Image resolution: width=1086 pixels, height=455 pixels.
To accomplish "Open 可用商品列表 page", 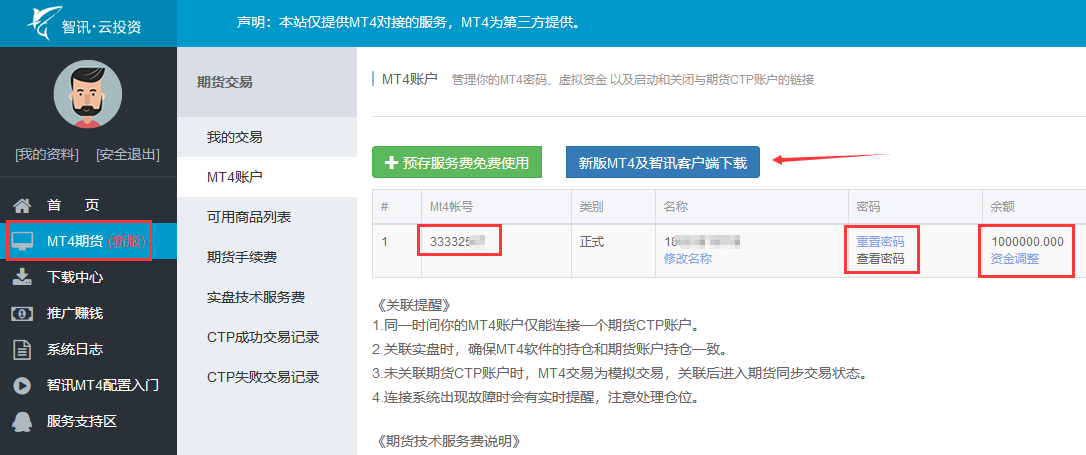I will pyautogui.click(x=249, y=217).
